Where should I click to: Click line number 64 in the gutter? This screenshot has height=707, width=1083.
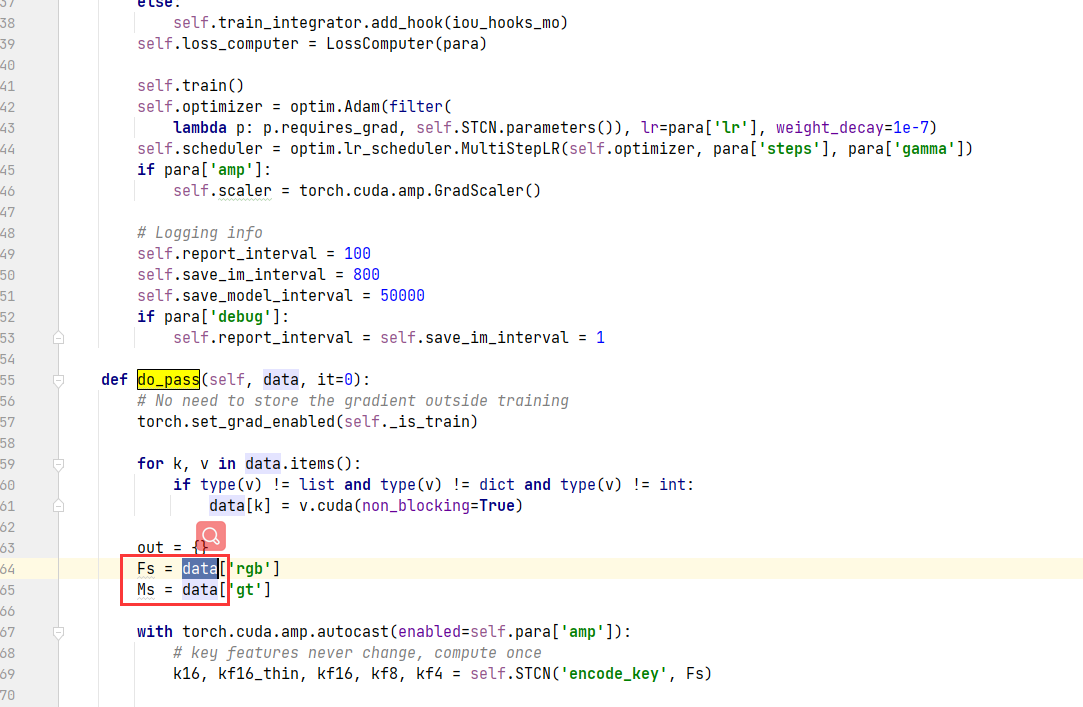[10, 568]
